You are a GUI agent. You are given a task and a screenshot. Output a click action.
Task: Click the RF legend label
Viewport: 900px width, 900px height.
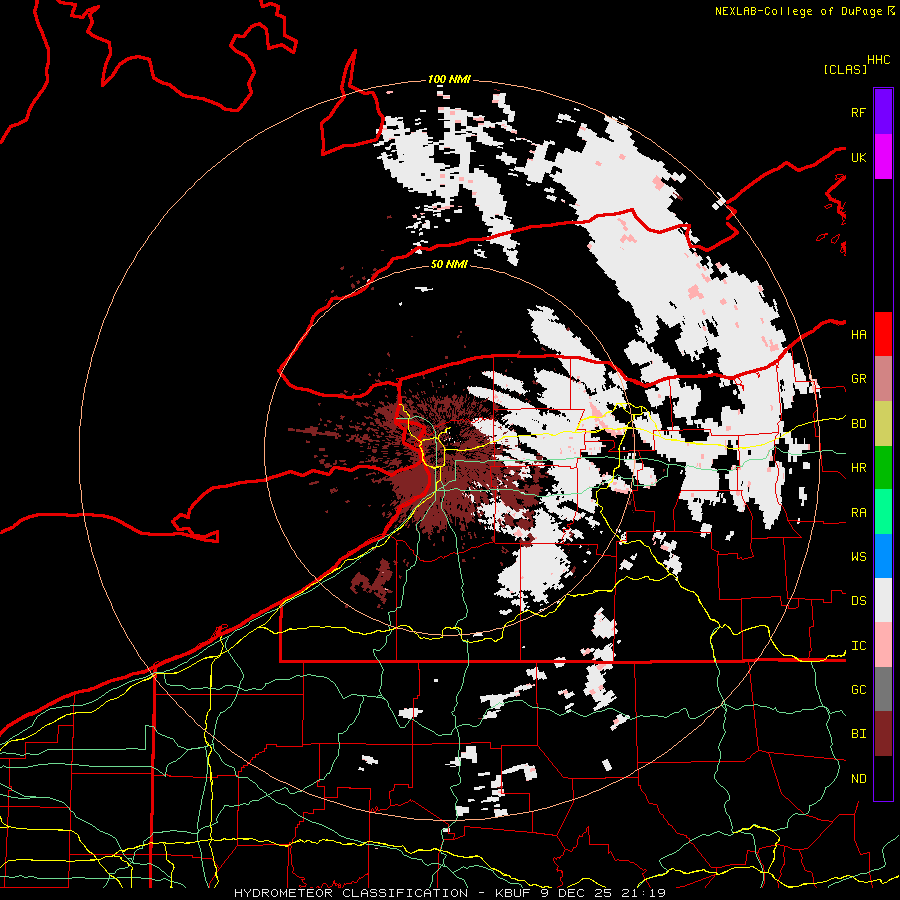pyautogui.click(x=858, y=112)
